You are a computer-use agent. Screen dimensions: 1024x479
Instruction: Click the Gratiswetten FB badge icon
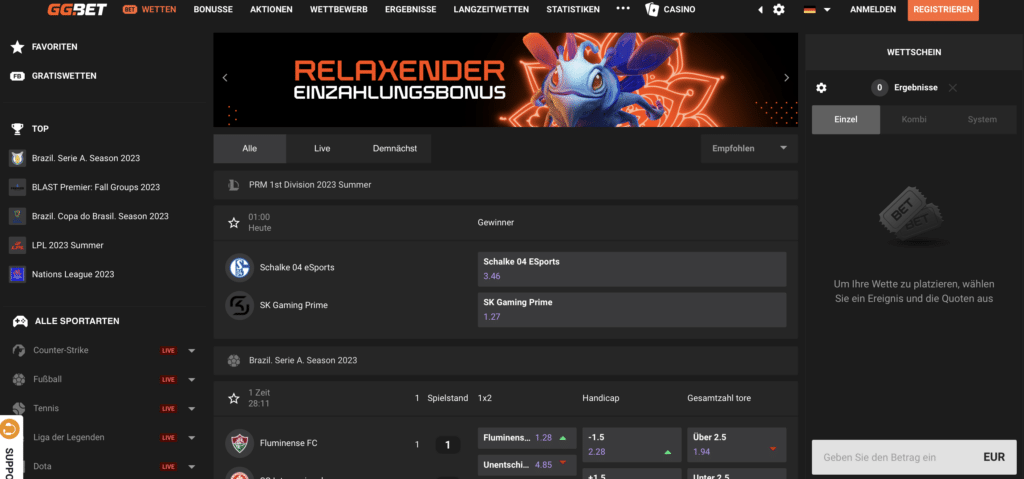coord(18,76)
